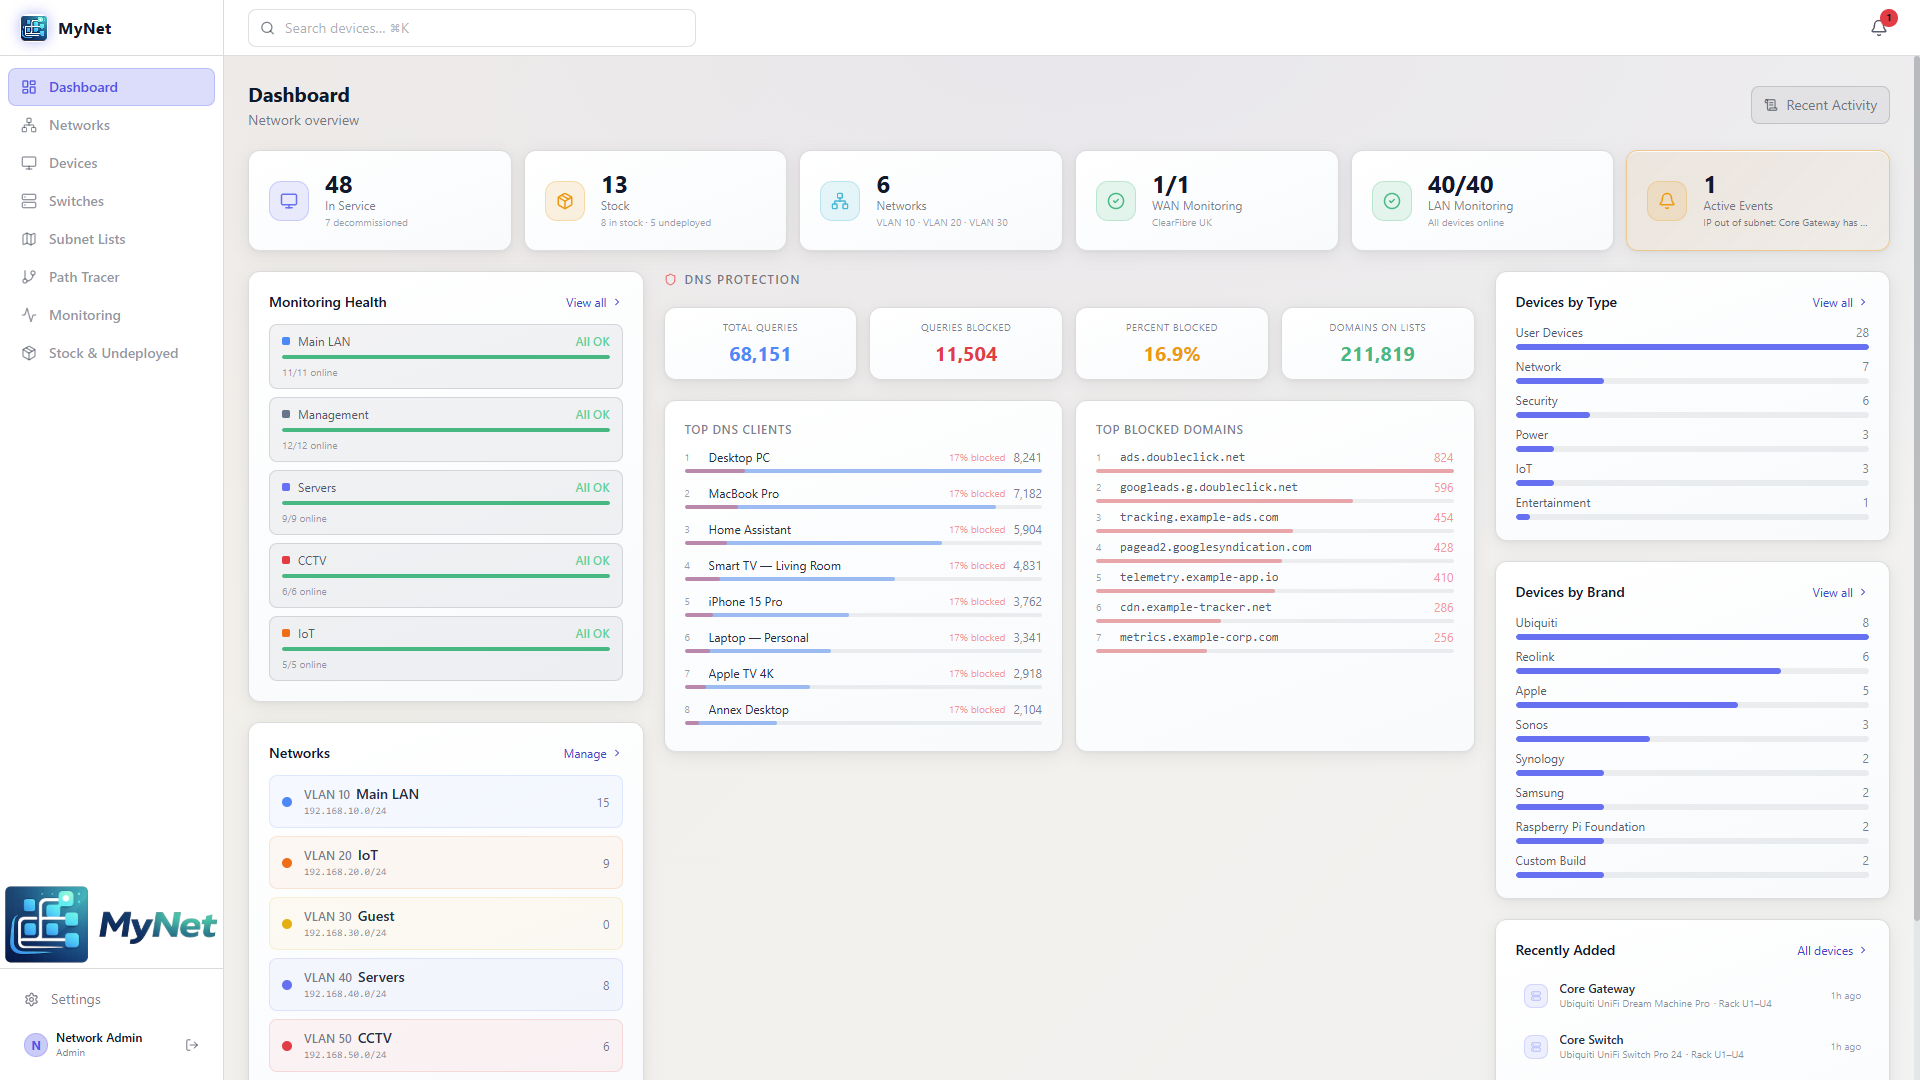Click the Stock box icon card
Image resolution: width=1920 pixels, height=1080 pixels.
565,201
